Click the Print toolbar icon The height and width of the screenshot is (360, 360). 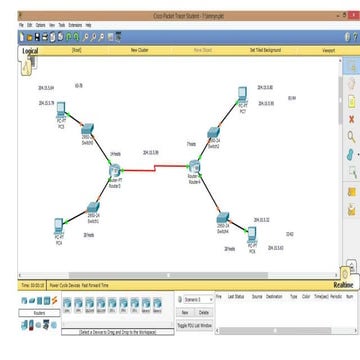pyautogui.click(x=45, y=37)
